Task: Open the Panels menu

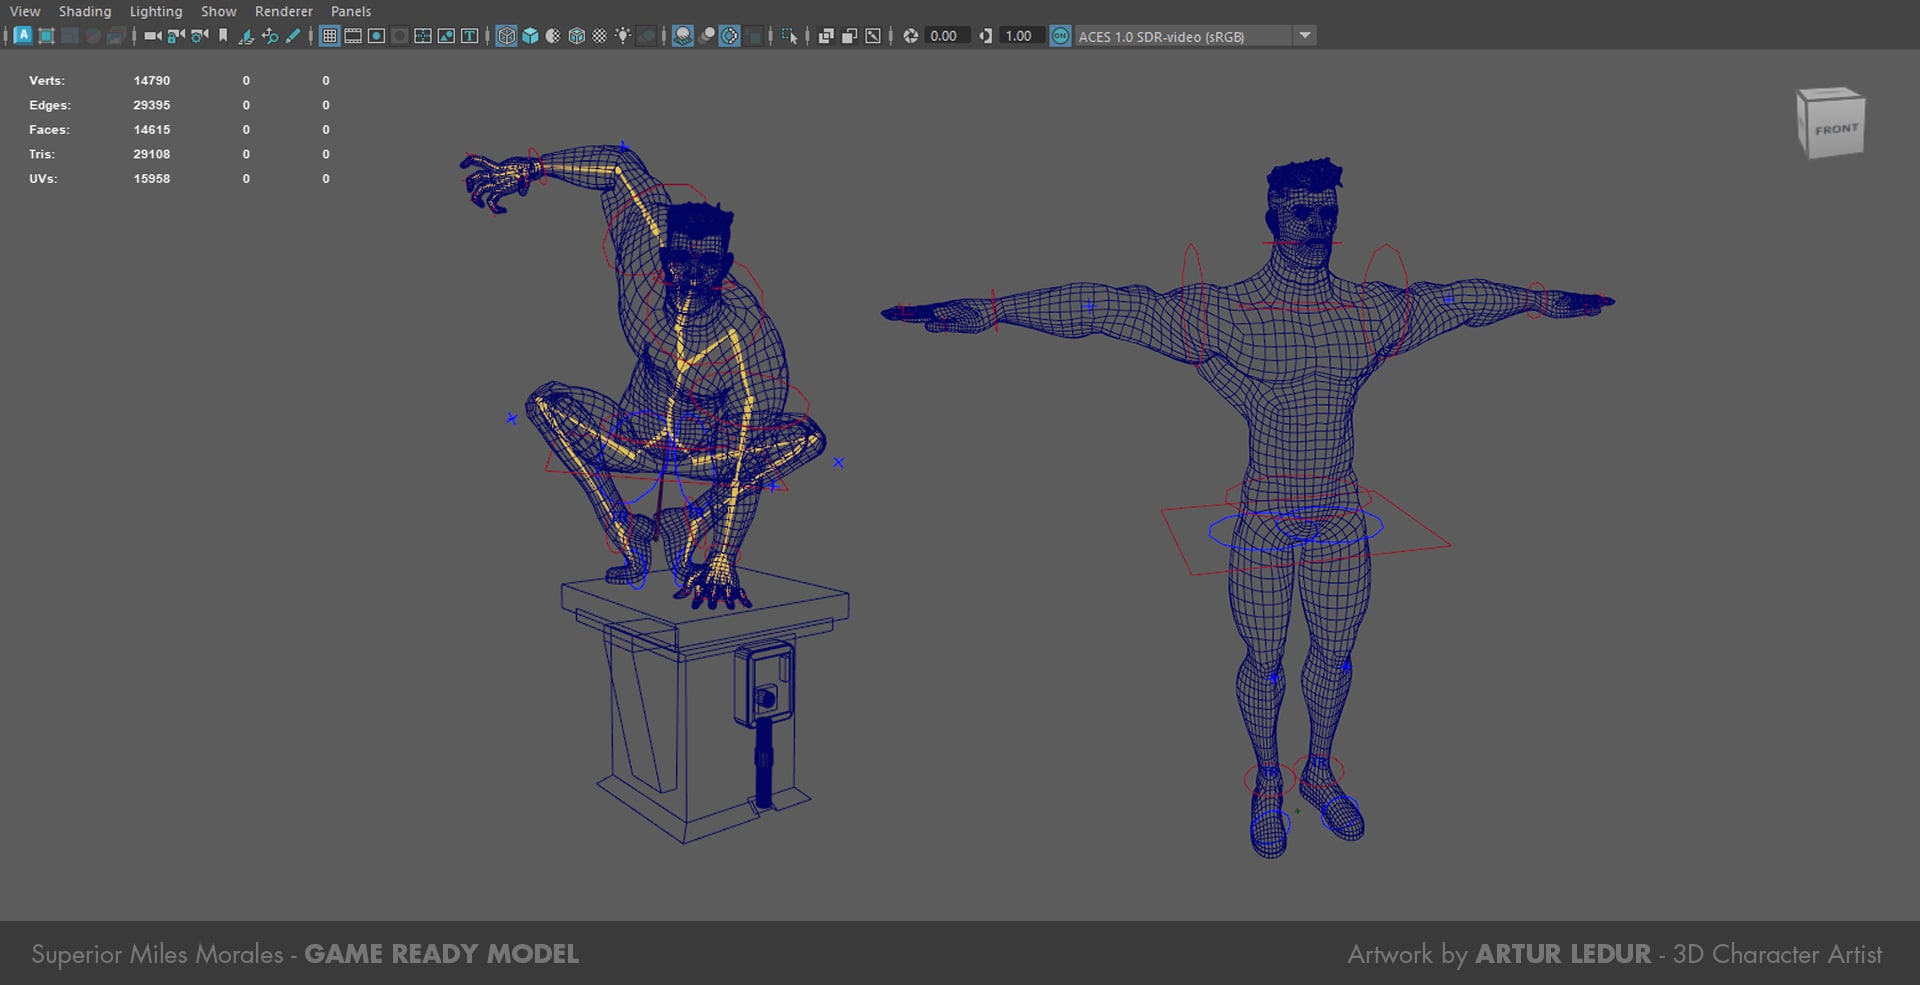Action: (x=351, y=11)
